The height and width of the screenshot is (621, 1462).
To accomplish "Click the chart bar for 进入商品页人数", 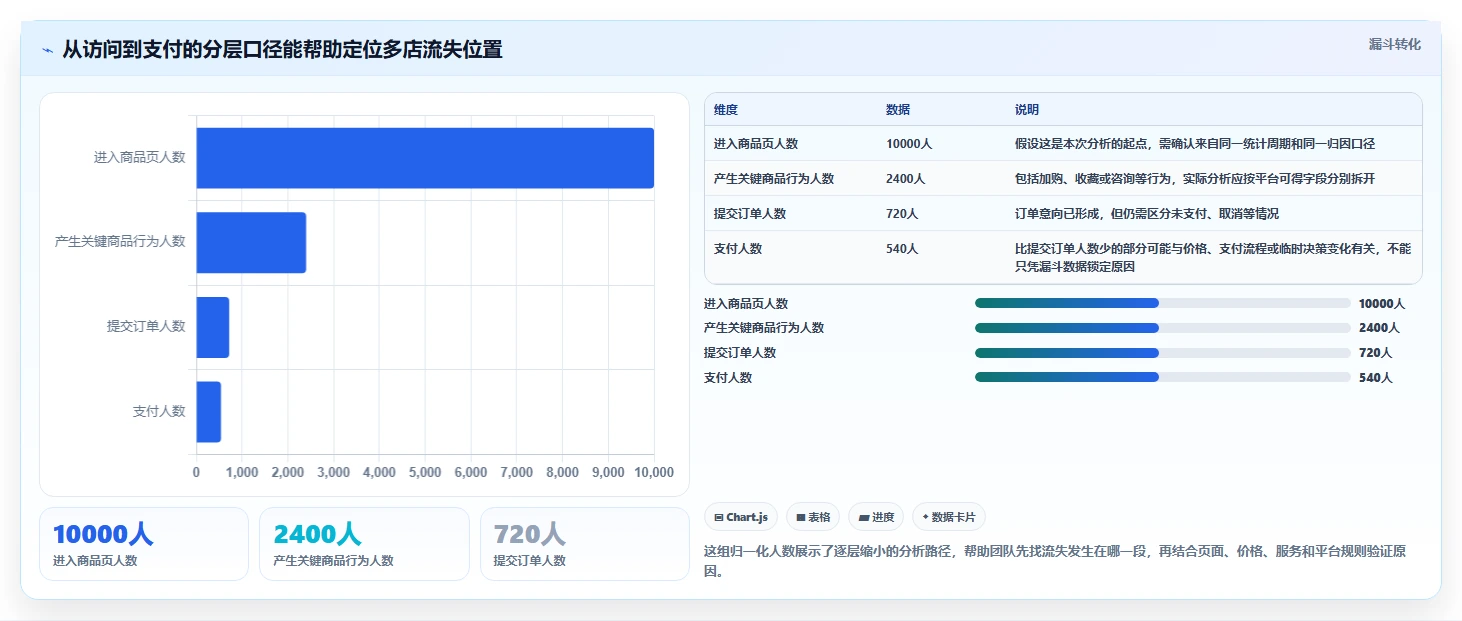I will pyautogui.click(x=425, y=158).
